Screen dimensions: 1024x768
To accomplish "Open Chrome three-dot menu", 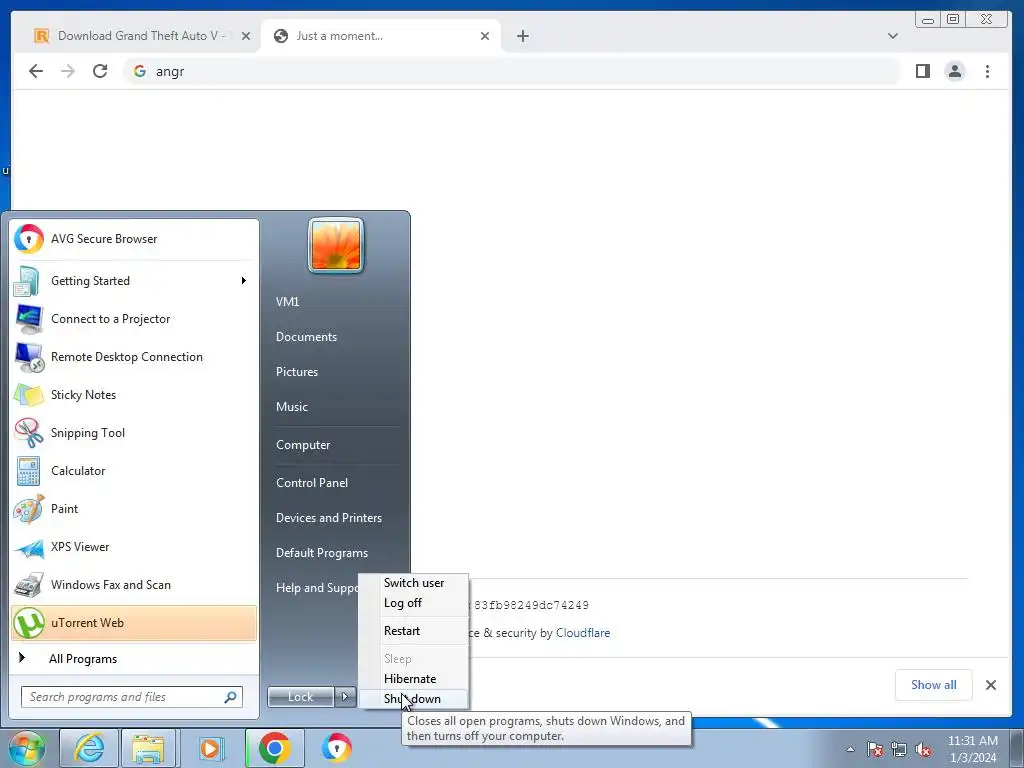I will point(987,71).
